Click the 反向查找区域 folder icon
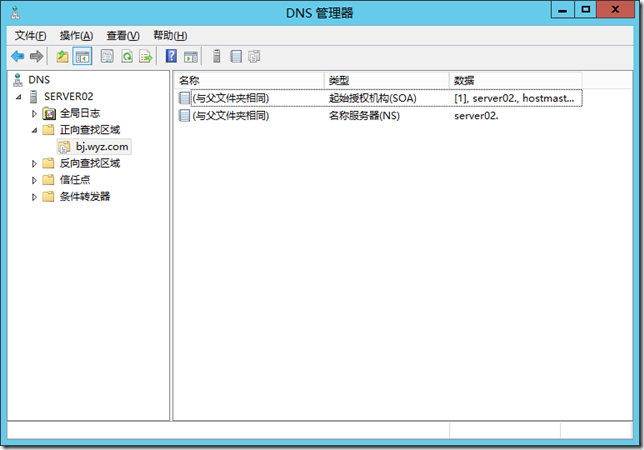The image size is (644, 450). (48, 163)
